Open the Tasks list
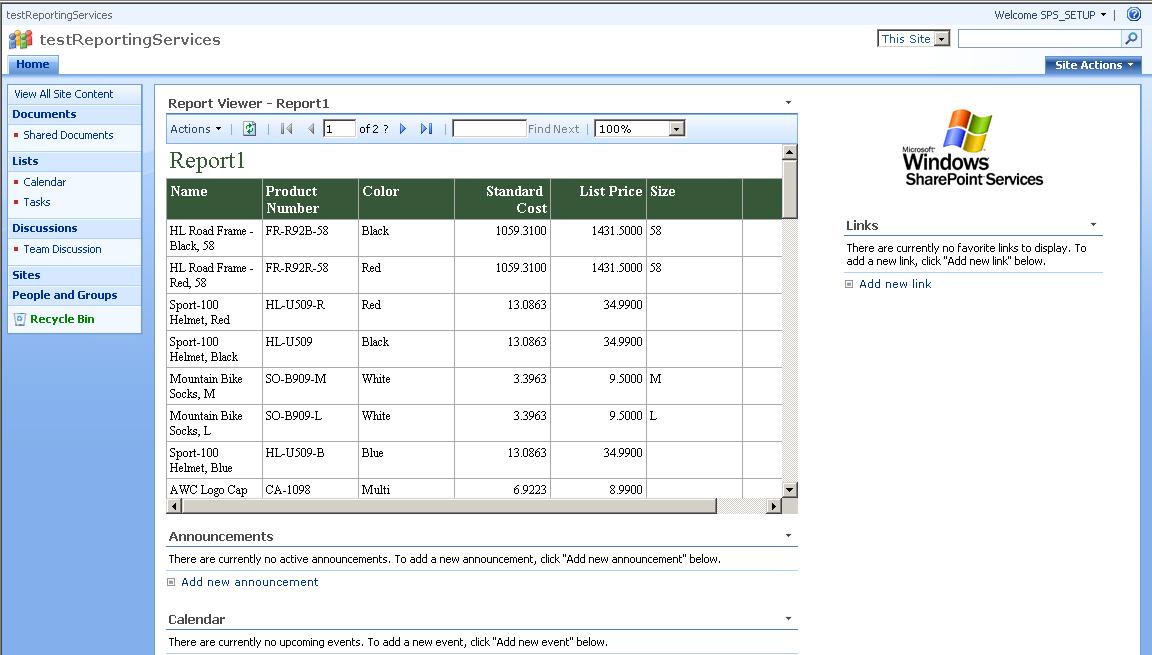Screen dimensions: 1152x655 click(37, 202)
